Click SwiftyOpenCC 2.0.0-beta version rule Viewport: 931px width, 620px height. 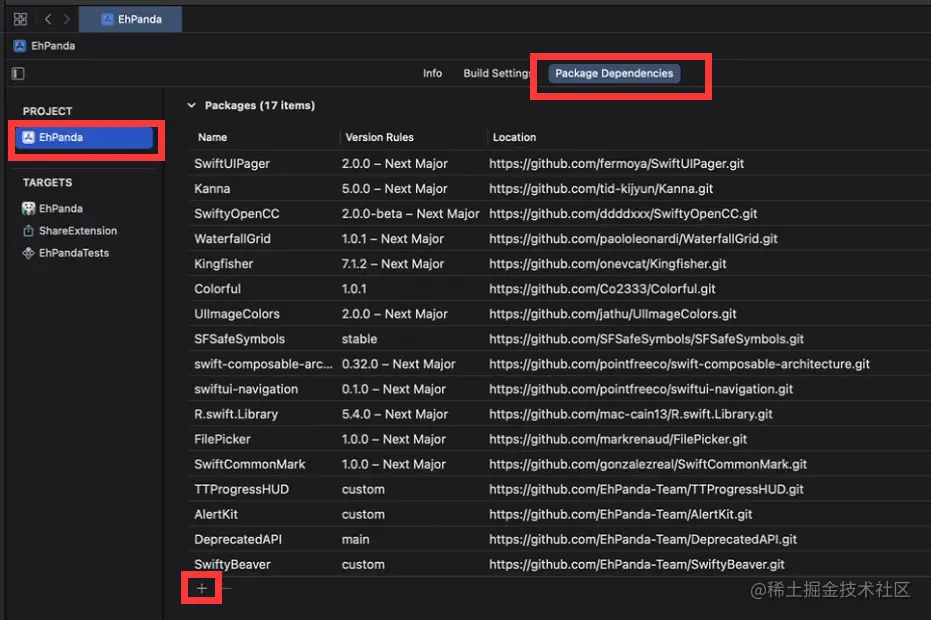click(x=410, y=214)
